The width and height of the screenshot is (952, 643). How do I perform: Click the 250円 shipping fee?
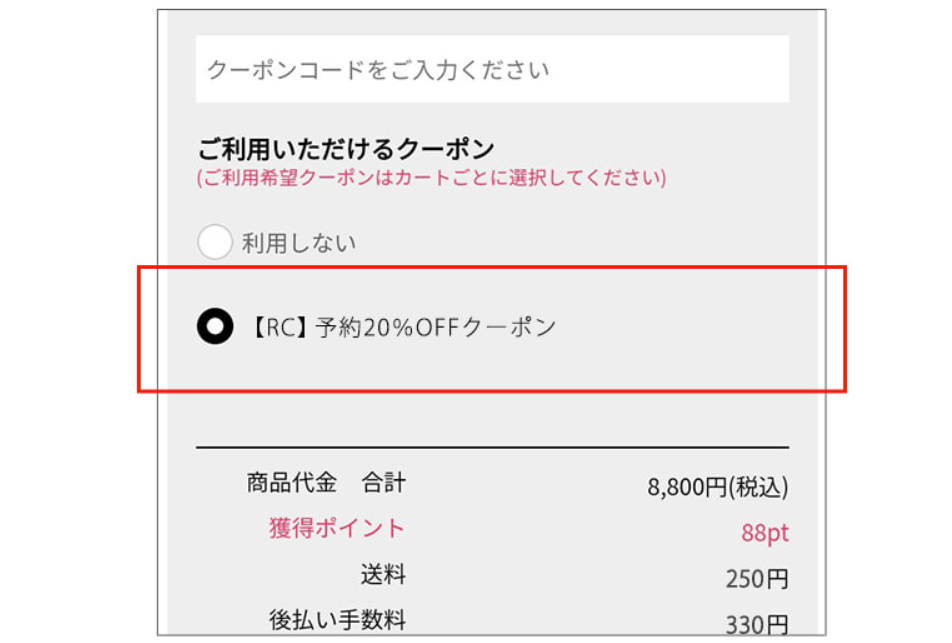[757, 579]
